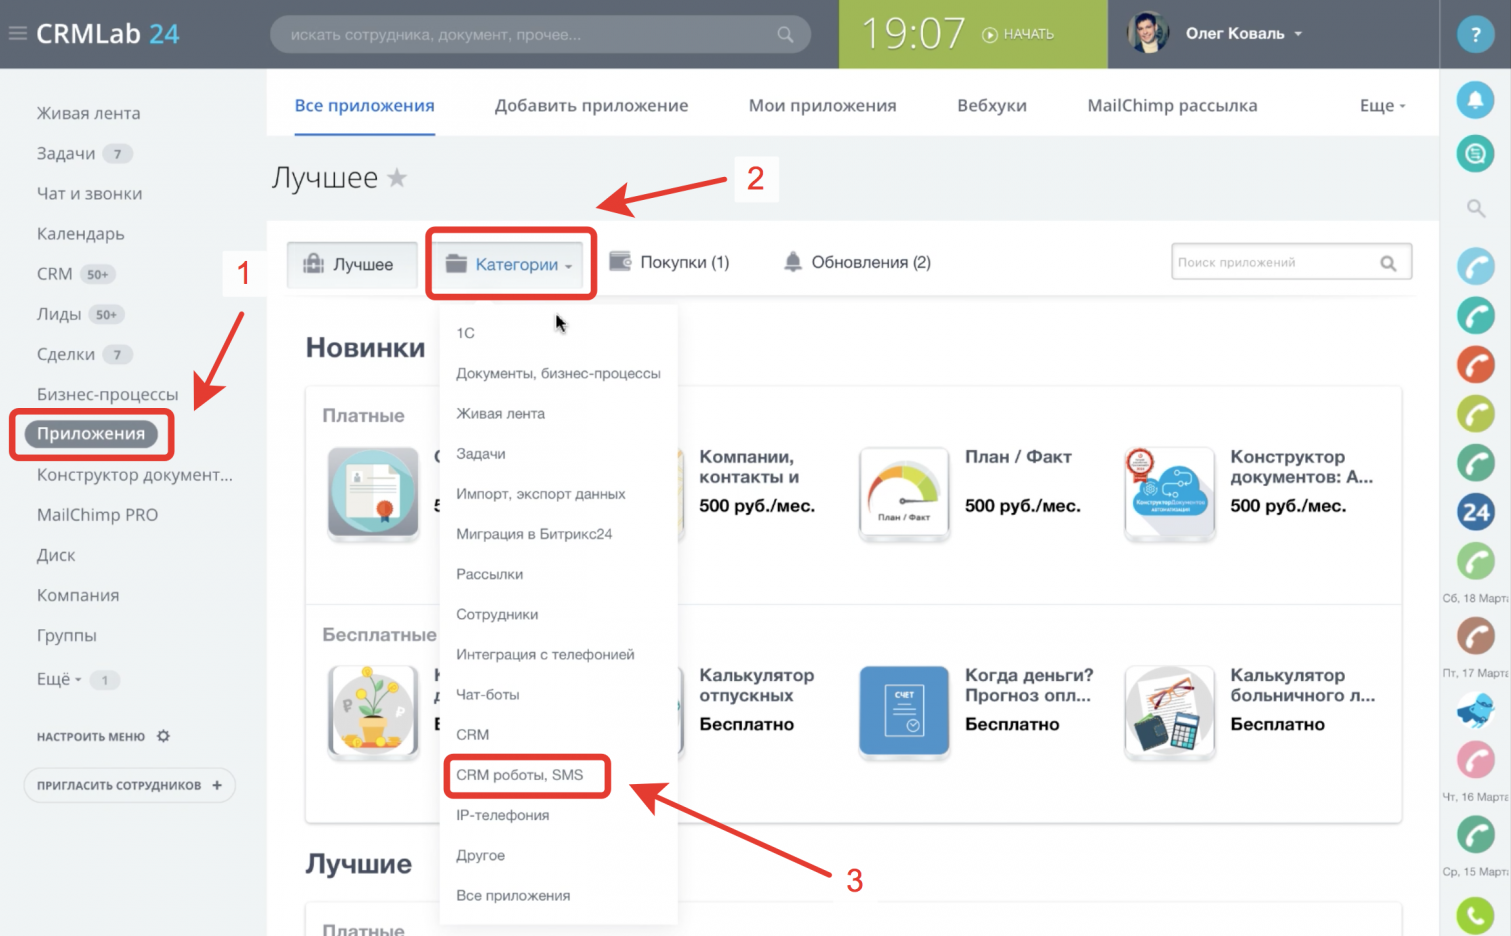Open the Вебхуки tab
The width and height of the screenshot is (1511, 936).
(x=991, y=105)
